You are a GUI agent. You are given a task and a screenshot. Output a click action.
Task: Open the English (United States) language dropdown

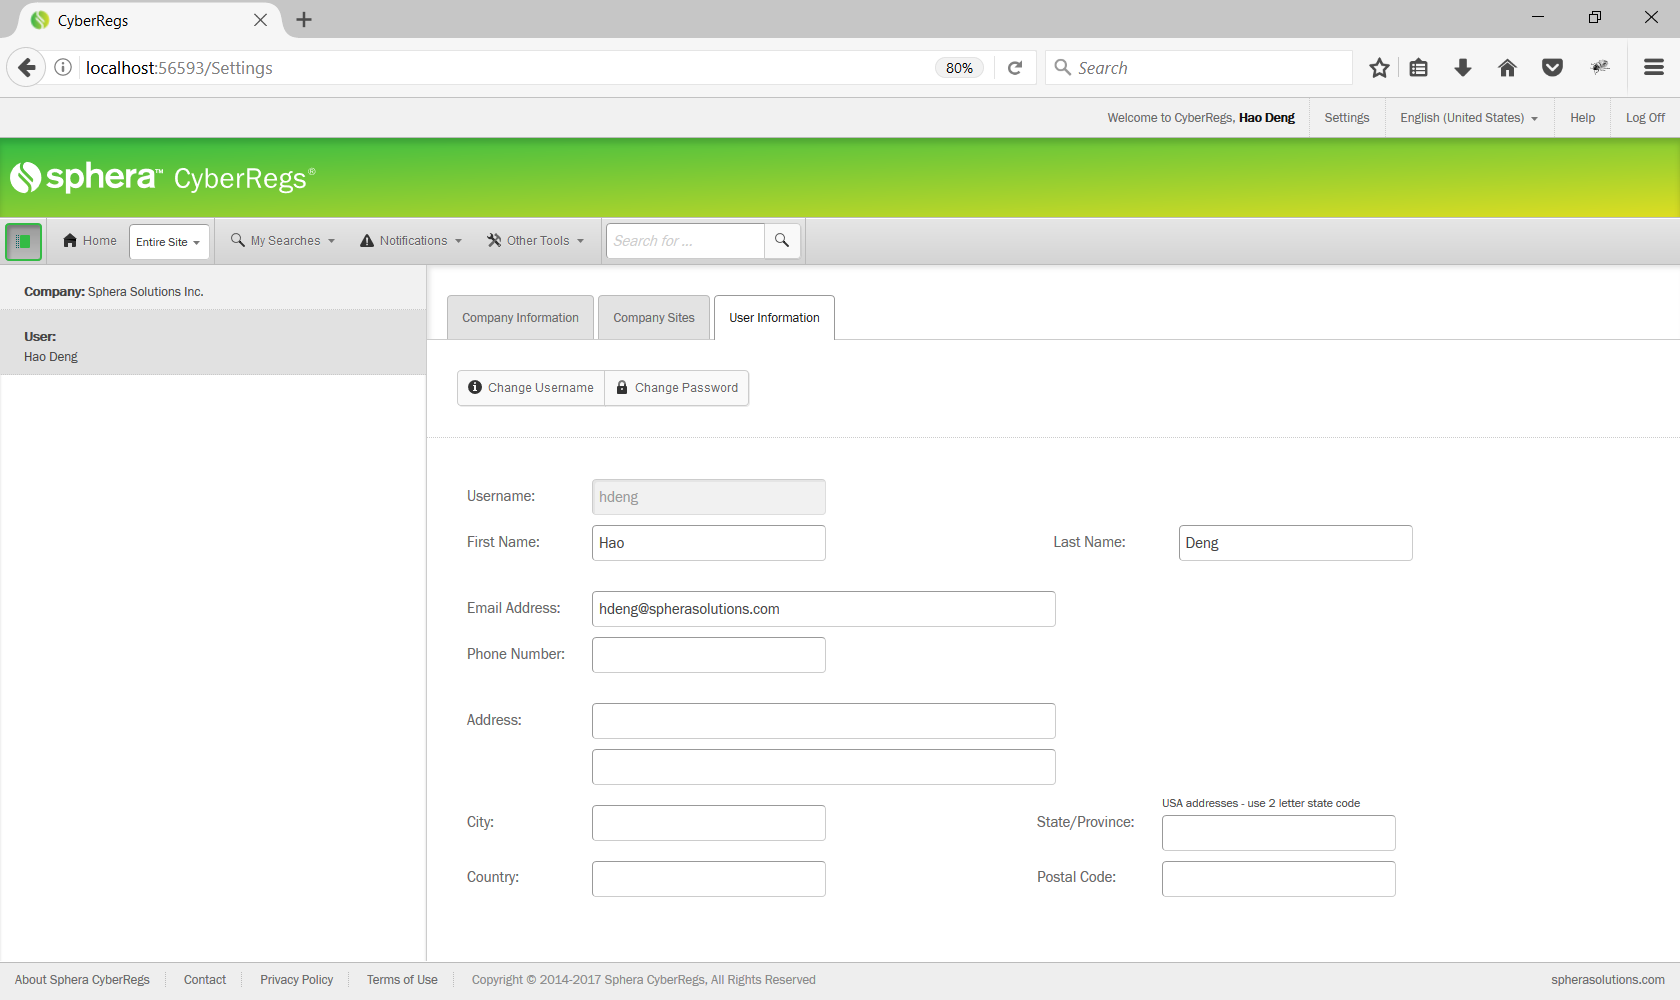click(1469, 118)
